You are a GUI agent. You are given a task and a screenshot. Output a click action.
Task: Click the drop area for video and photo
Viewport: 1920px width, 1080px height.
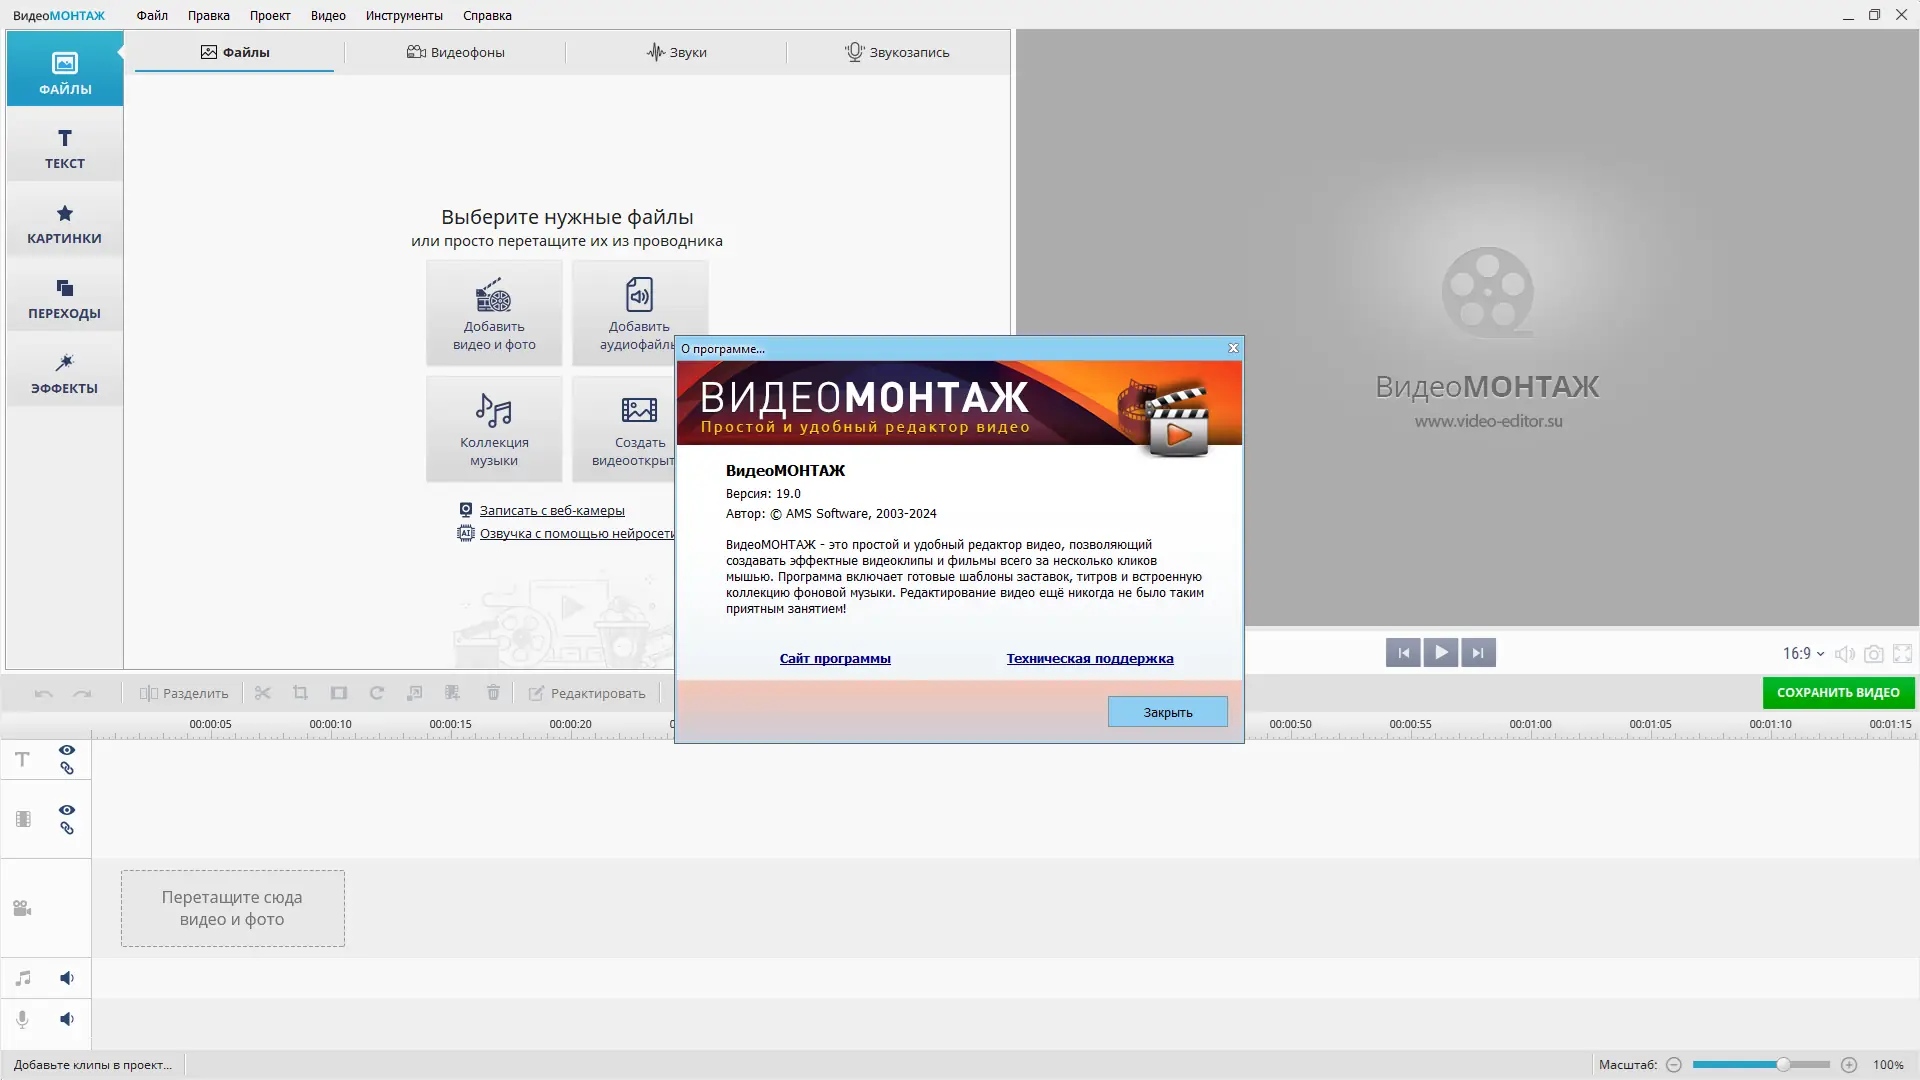coord(233,908)
